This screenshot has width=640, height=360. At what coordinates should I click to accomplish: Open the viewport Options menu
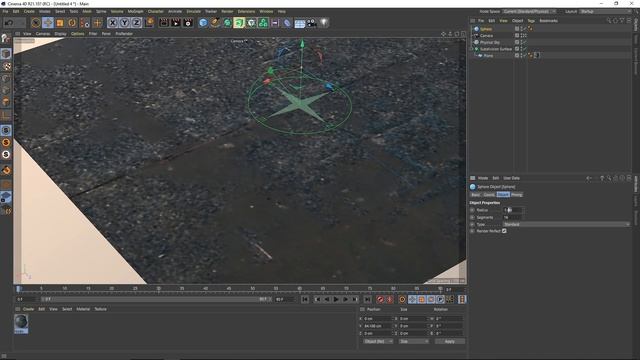click(x=78, y=34)
